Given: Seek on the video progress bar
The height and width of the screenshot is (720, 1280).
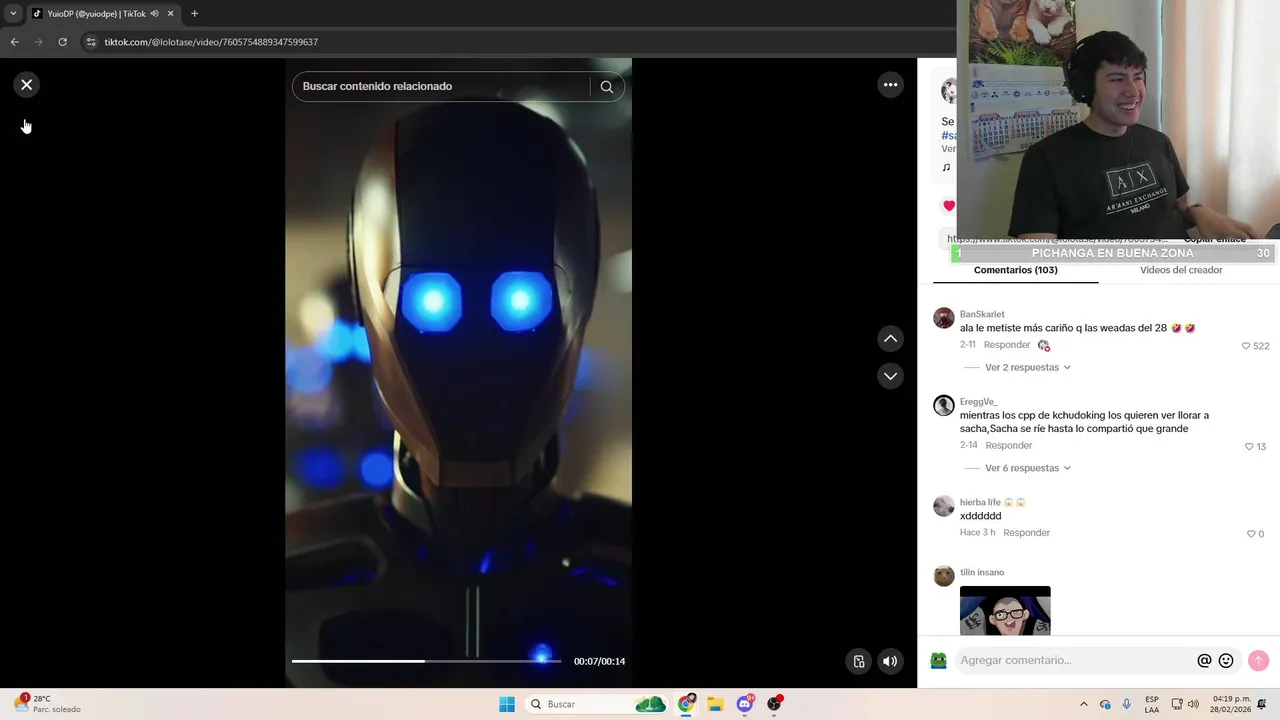Looking at the screenshot, I should pos(426,661).
